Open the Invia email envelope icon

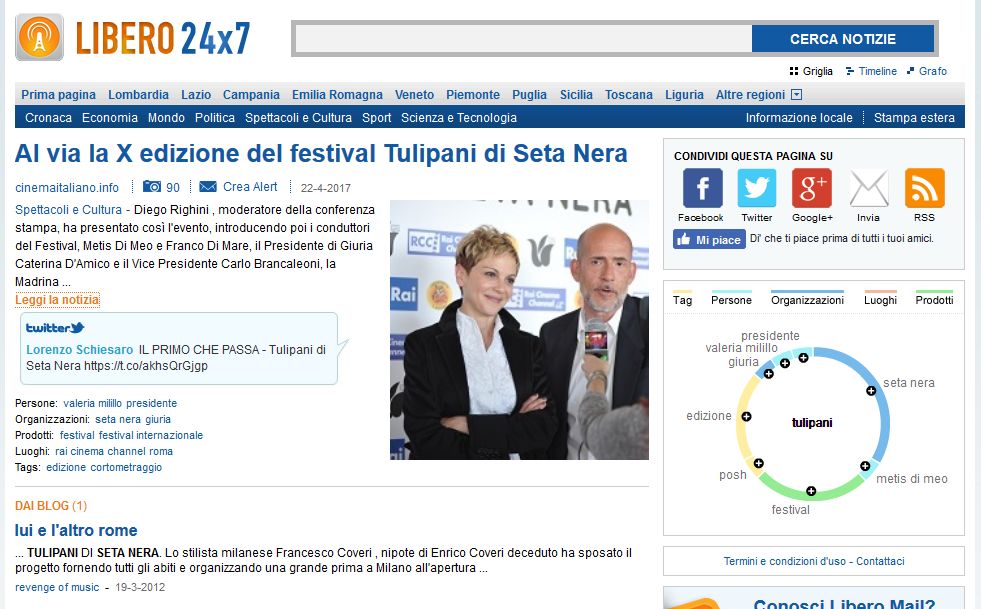[x=869, y=188]
